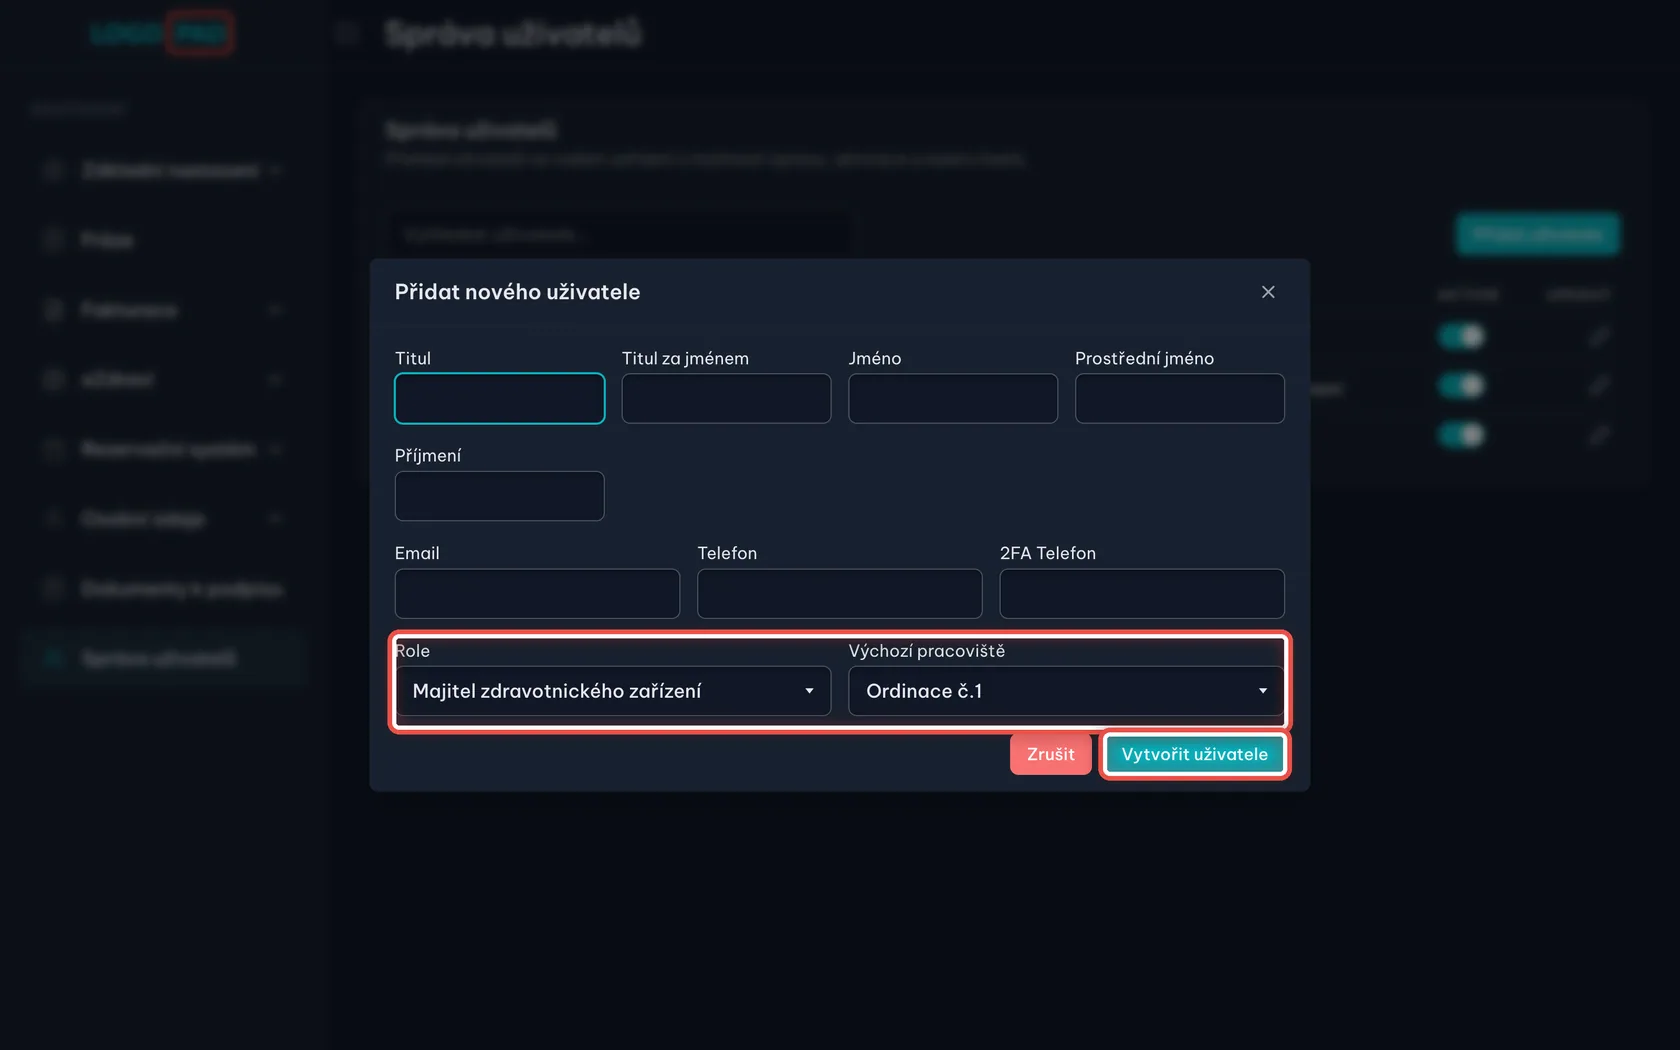Viewport: 1680px width, 1050px height.
Task: Focus the Titul input field
Action: [500, 398]
